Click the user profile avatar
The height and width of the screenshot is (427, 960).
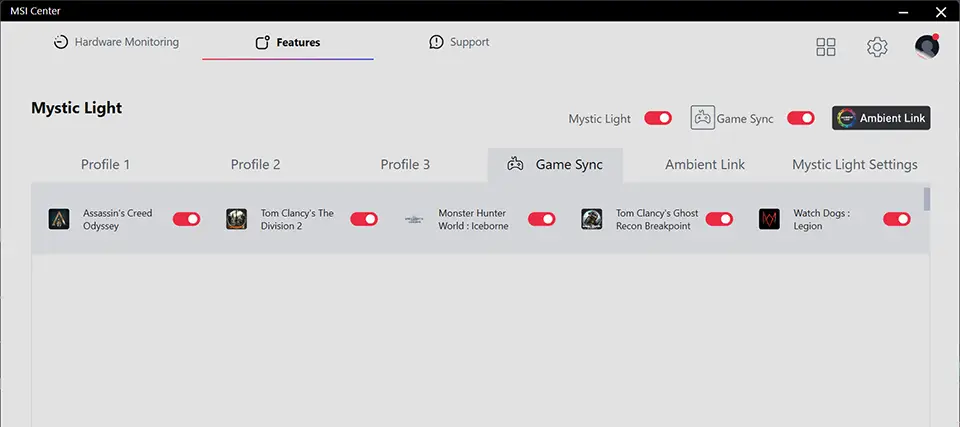pos(927,47)
